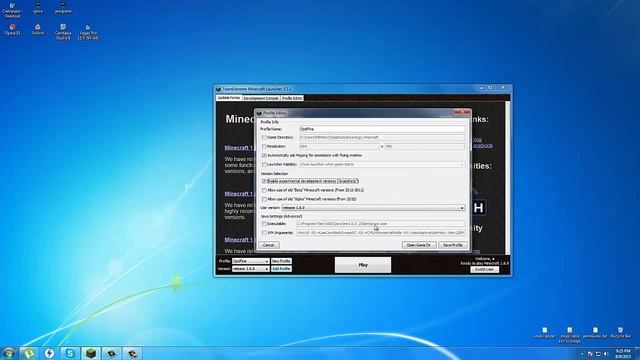Switch to the Development Console tab
The width and height of the screenshot is (640, 360).
261,98
